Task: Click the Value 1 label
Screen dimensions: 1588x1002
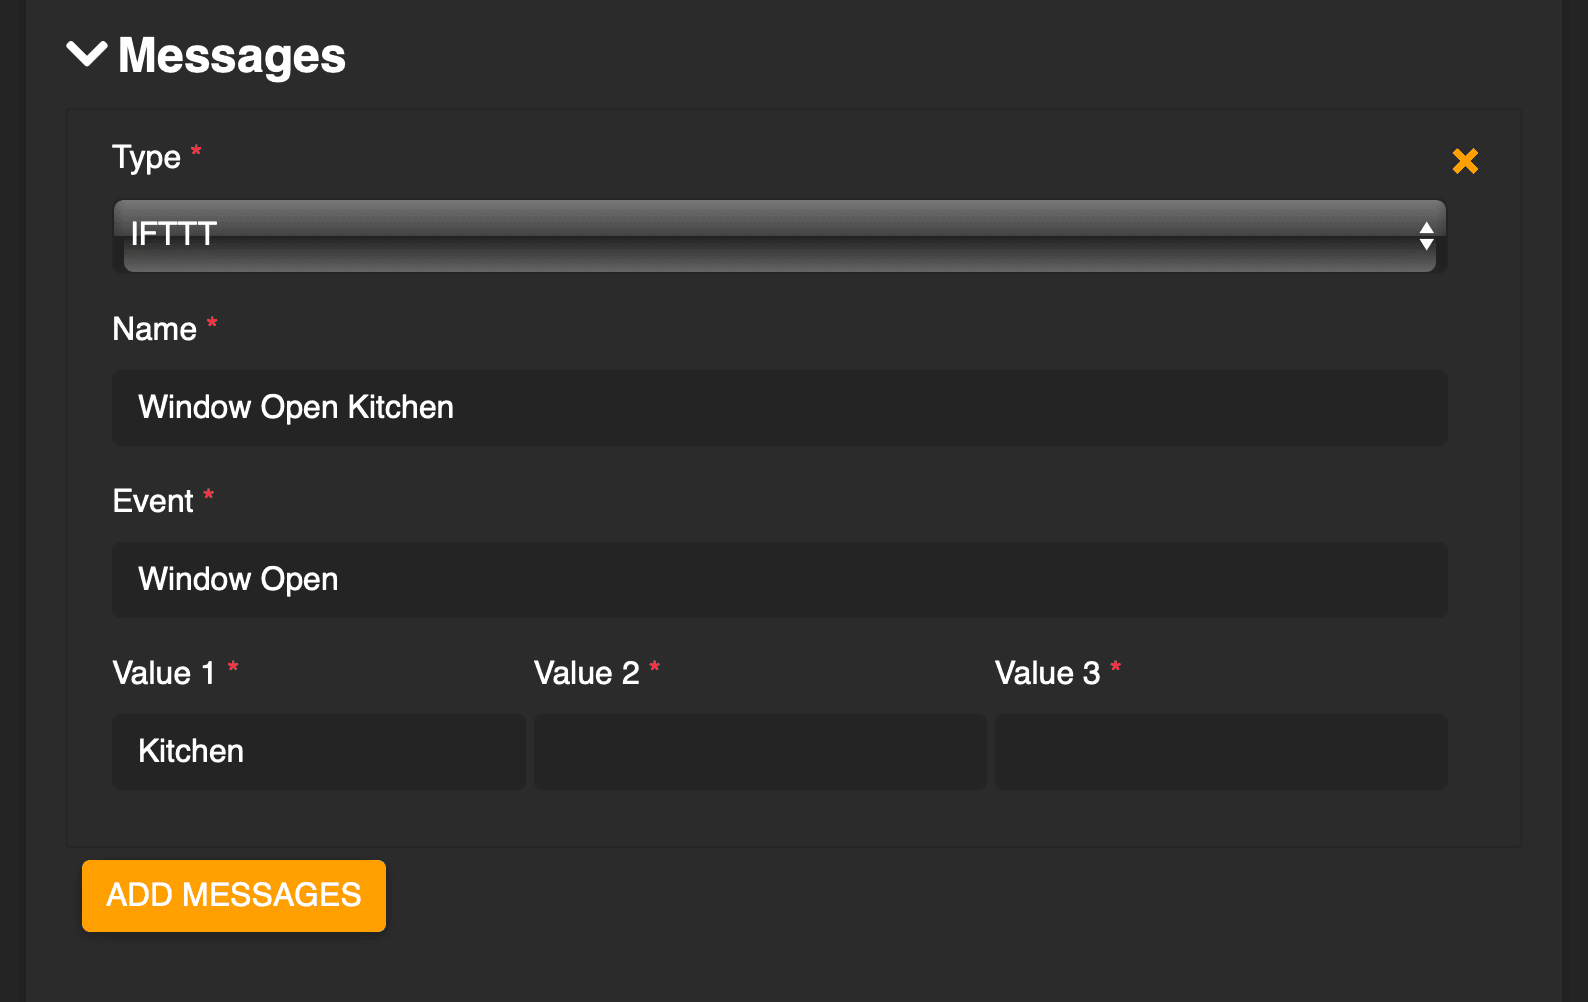Action: tap(163, 673)
